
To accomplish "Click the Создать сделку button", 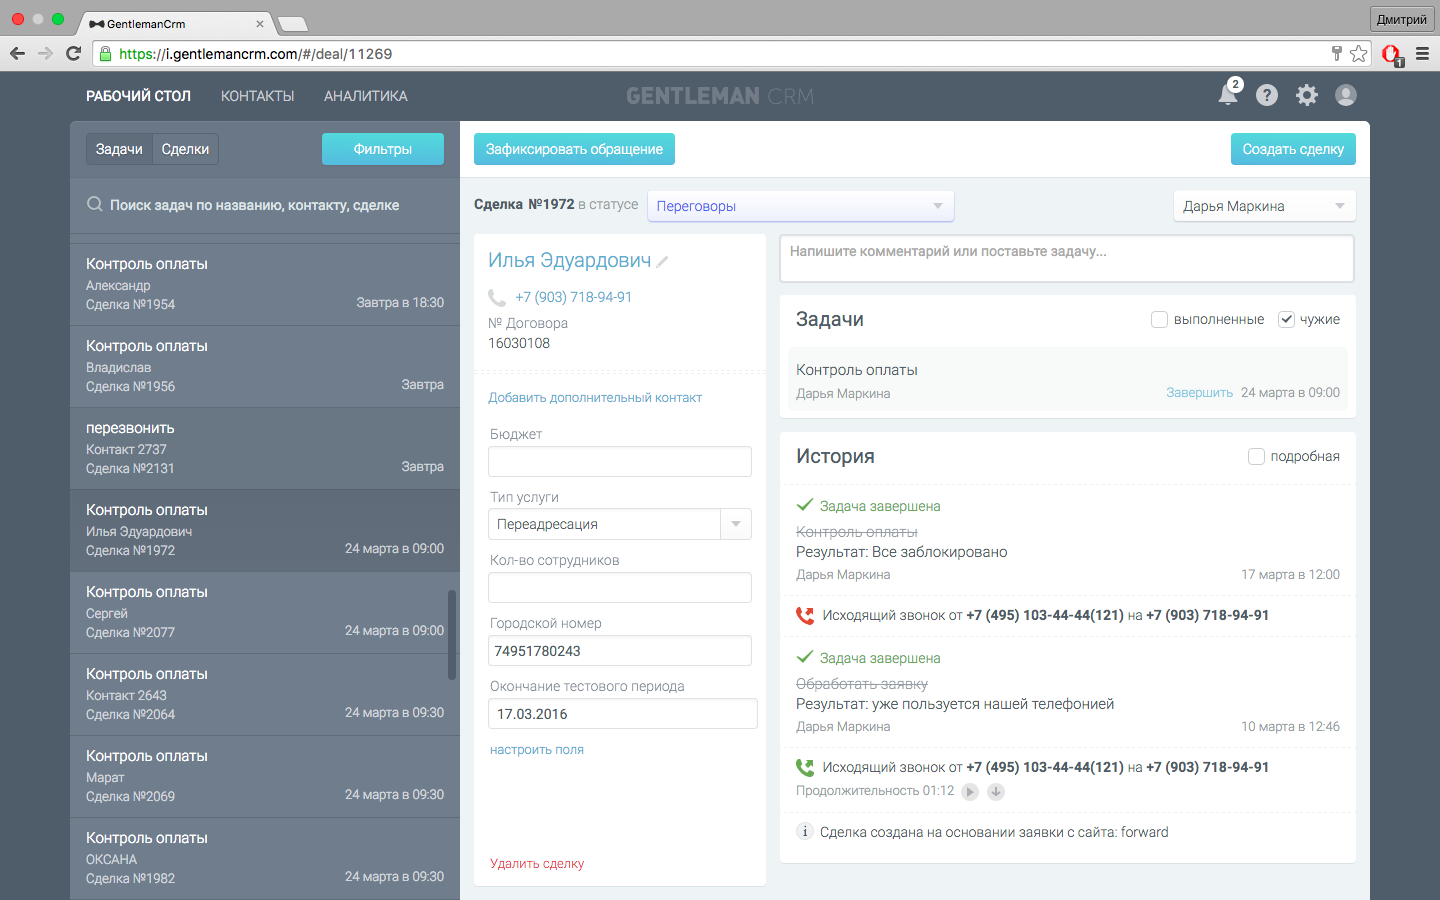I will [1293, 149].
